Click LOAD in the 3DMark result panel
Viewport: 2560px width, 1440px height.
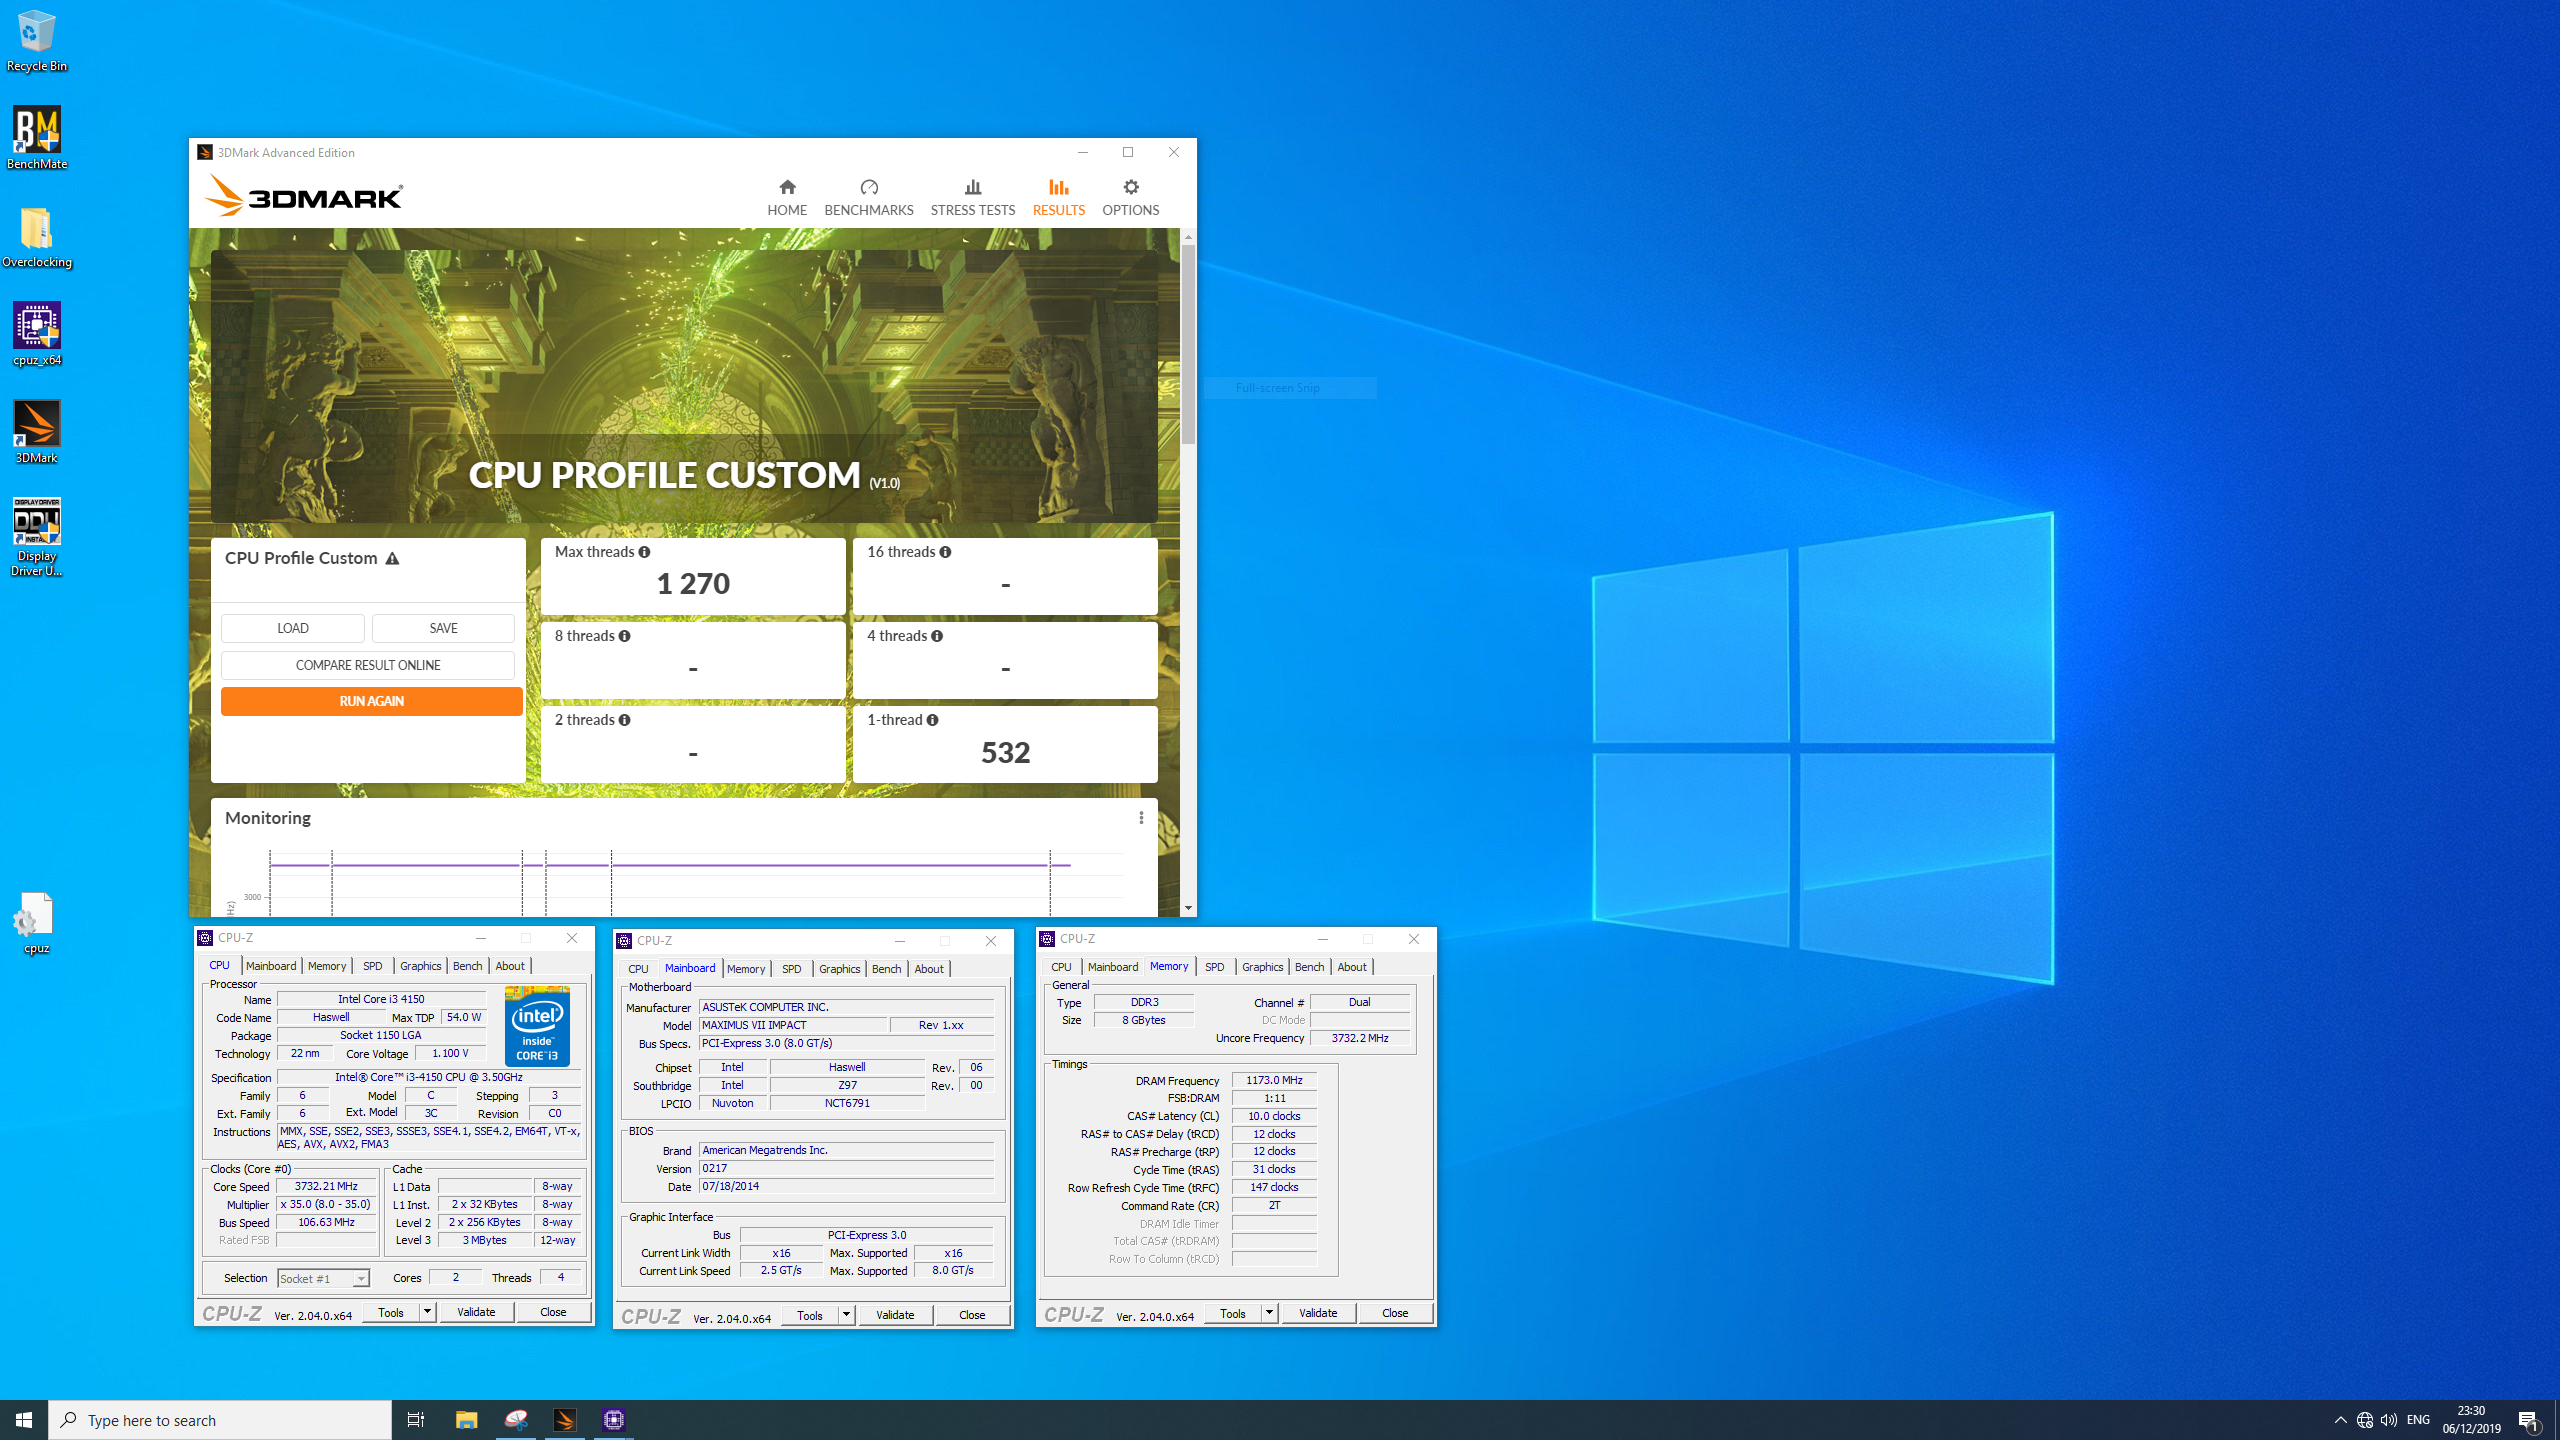pos(293,628)
